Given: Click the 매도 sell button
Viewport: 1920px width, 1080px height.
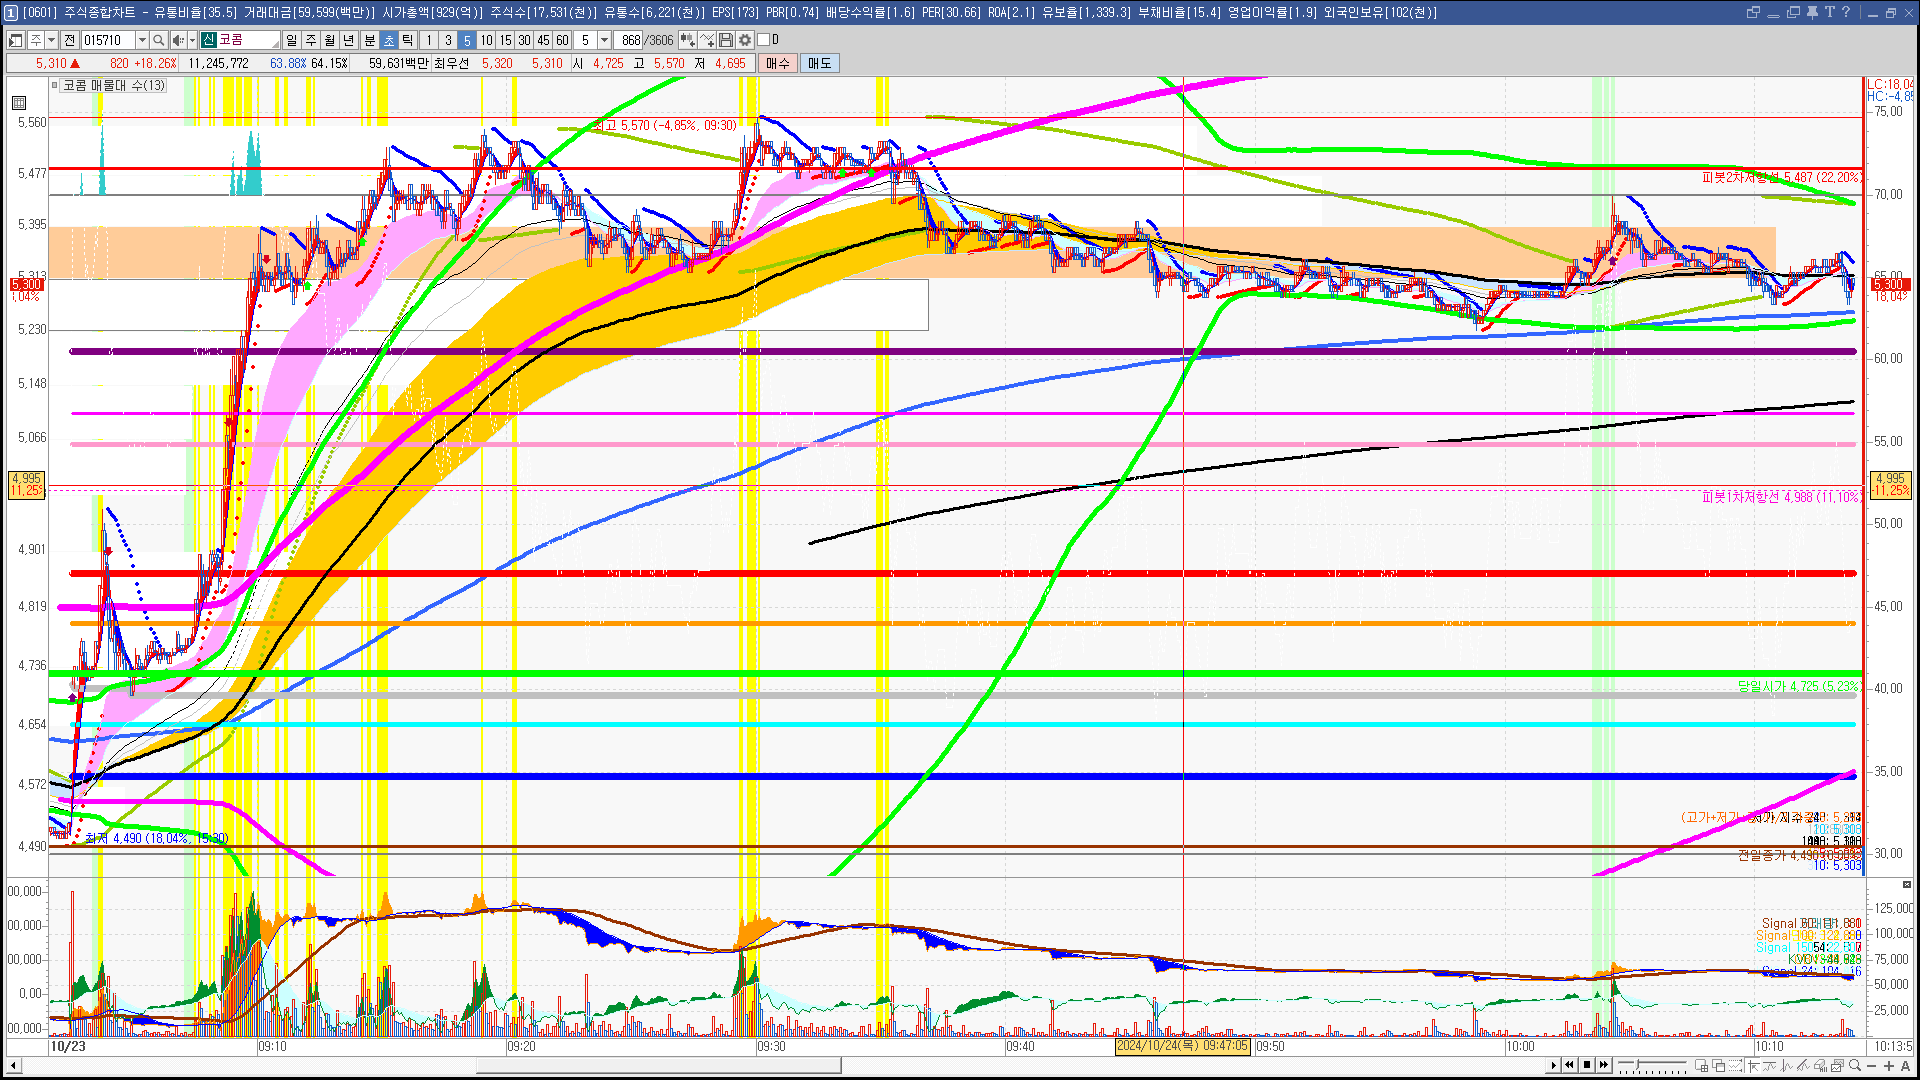Looking at the screenshot, I should [819, 63].
